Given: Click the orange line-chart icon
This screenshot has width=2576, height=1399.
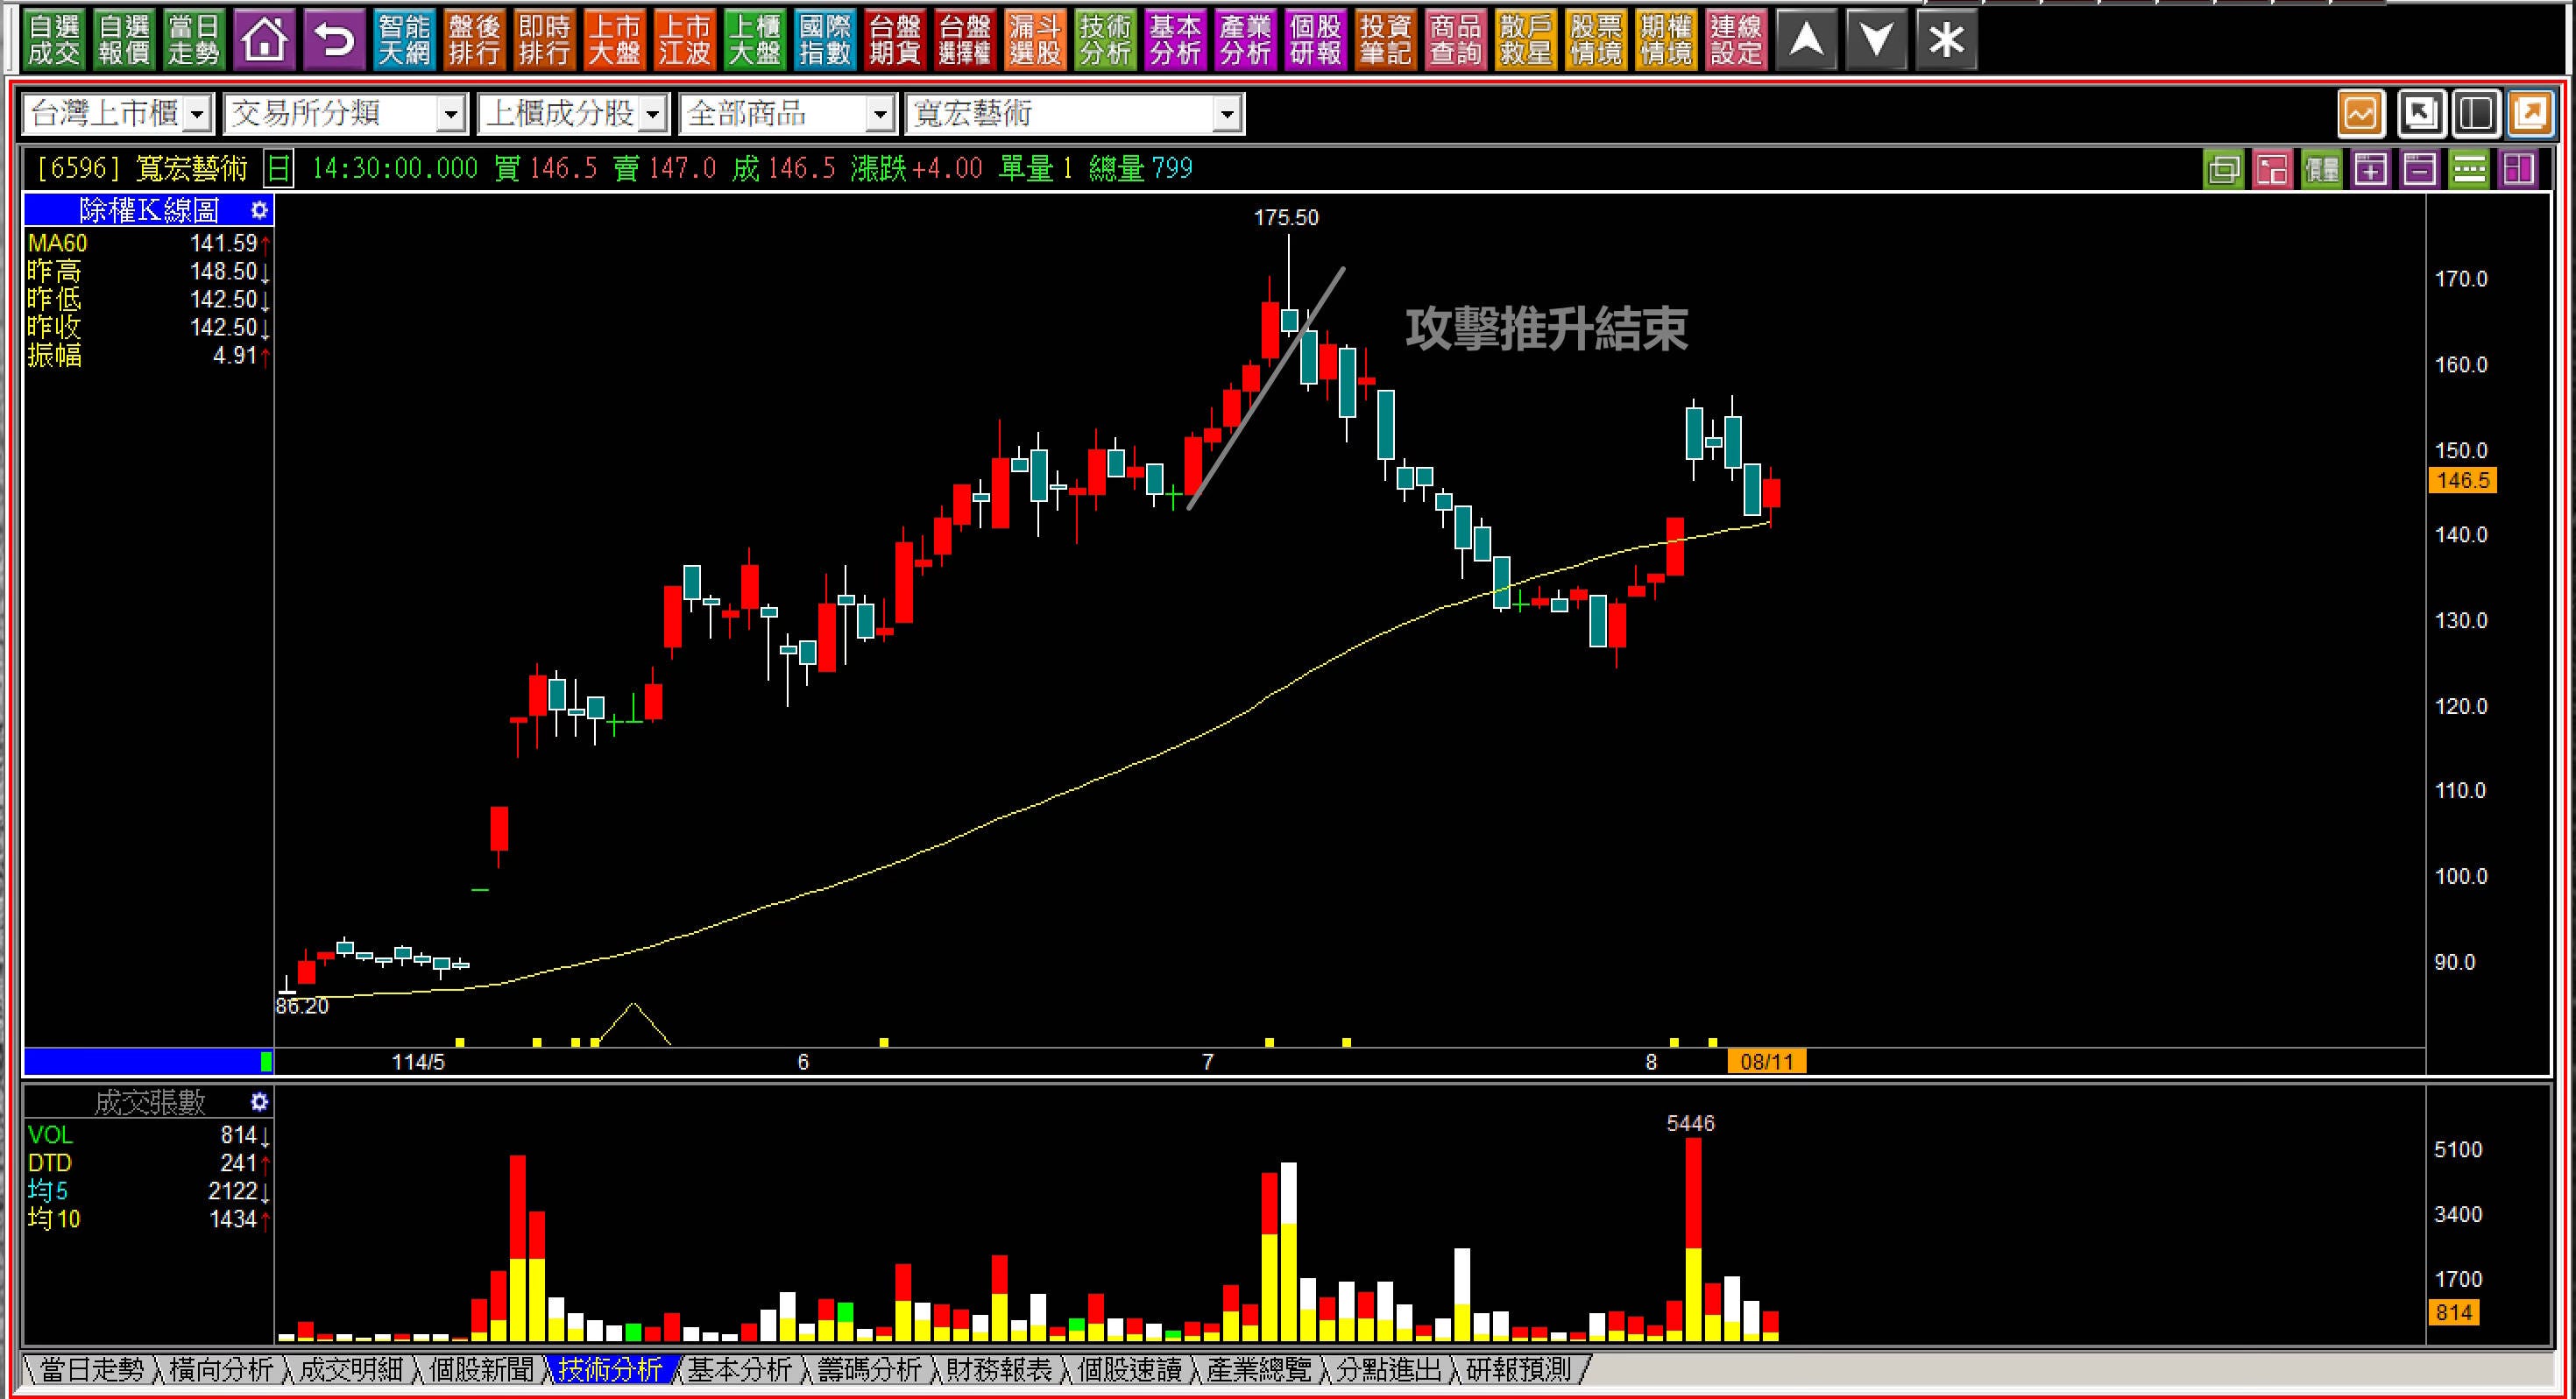Looking at the screenshot, I should click(2361, 113).
